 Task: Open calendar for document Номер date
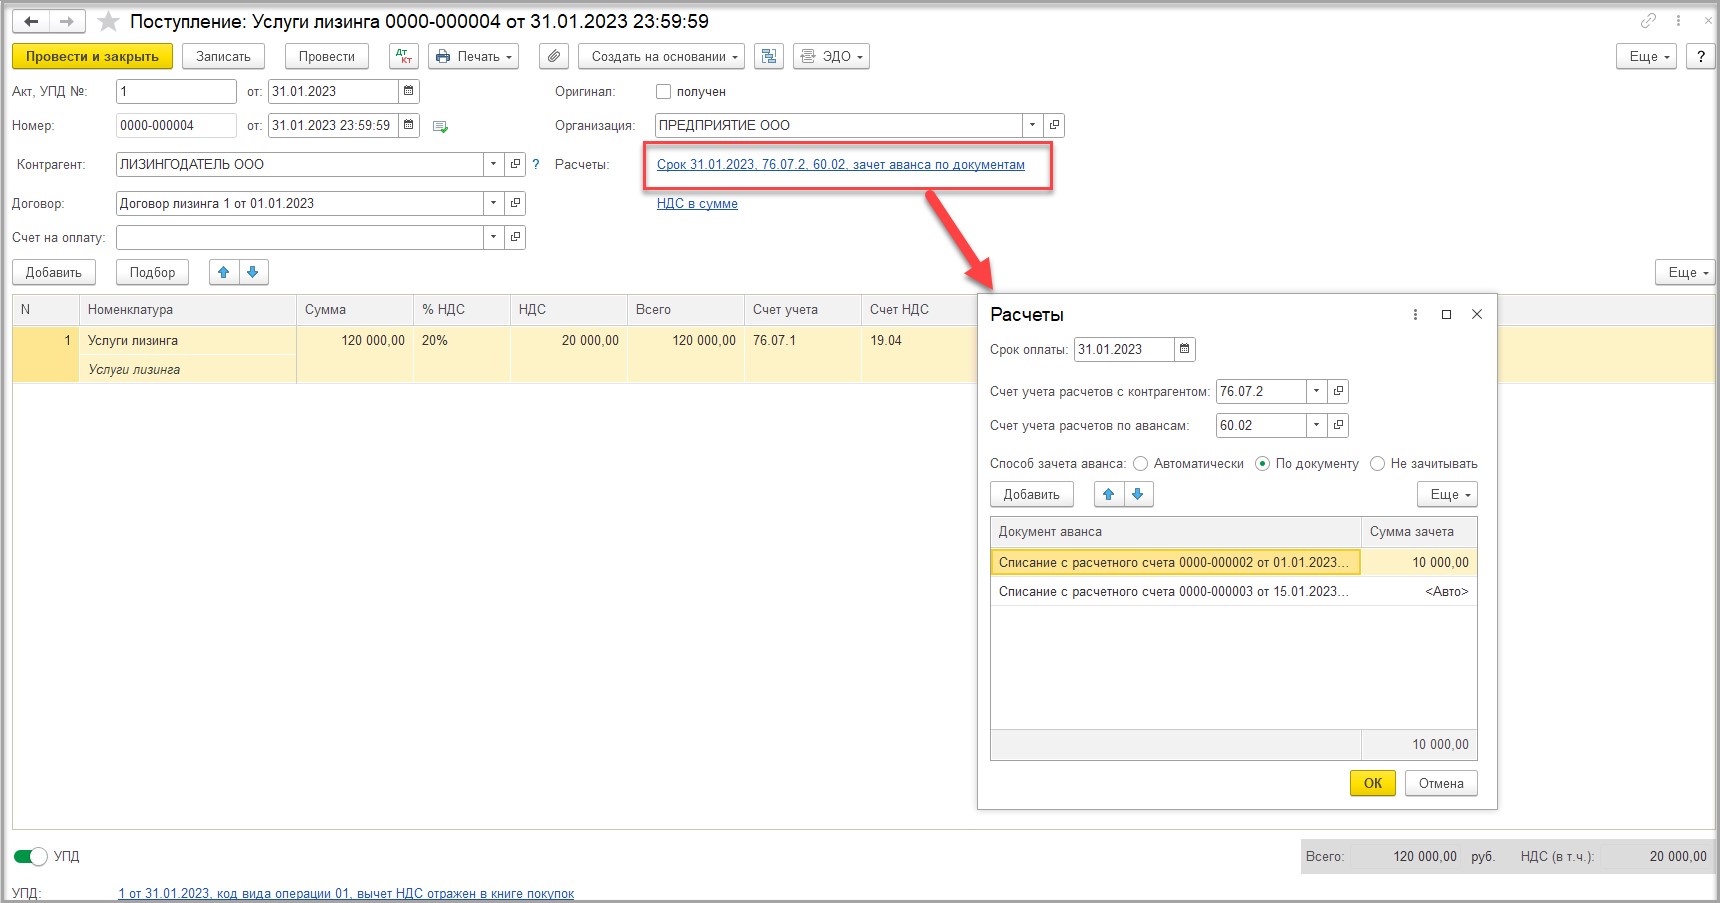[408, 125]
